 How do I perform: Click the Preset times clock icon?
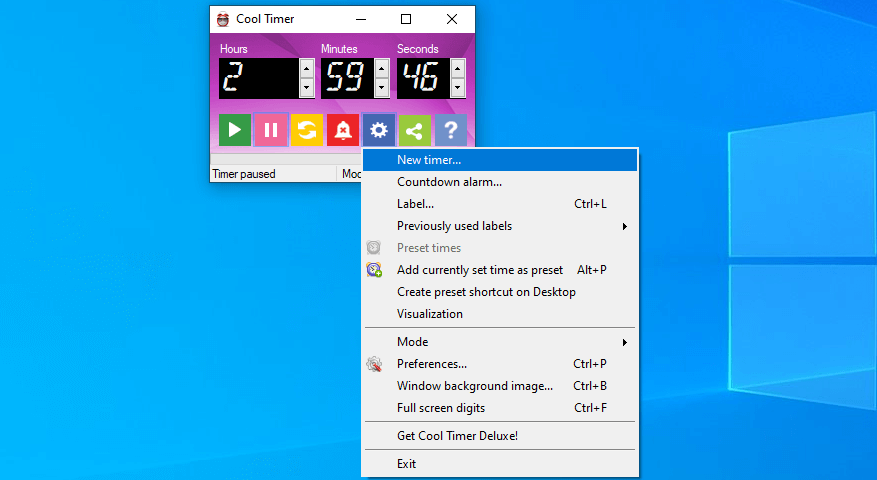click(374, 247)
